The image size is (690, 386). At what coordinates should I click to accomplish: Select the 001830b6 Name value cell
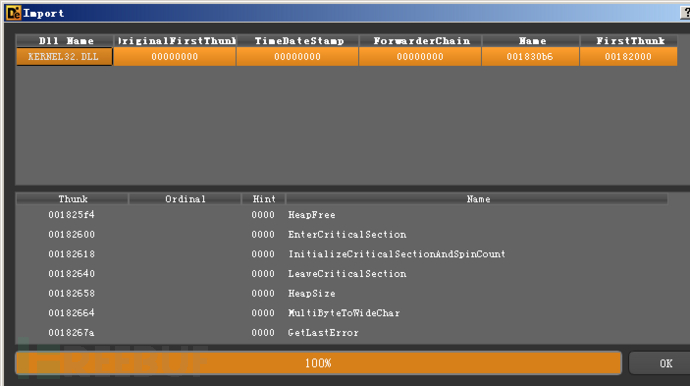tap(530, 57)
